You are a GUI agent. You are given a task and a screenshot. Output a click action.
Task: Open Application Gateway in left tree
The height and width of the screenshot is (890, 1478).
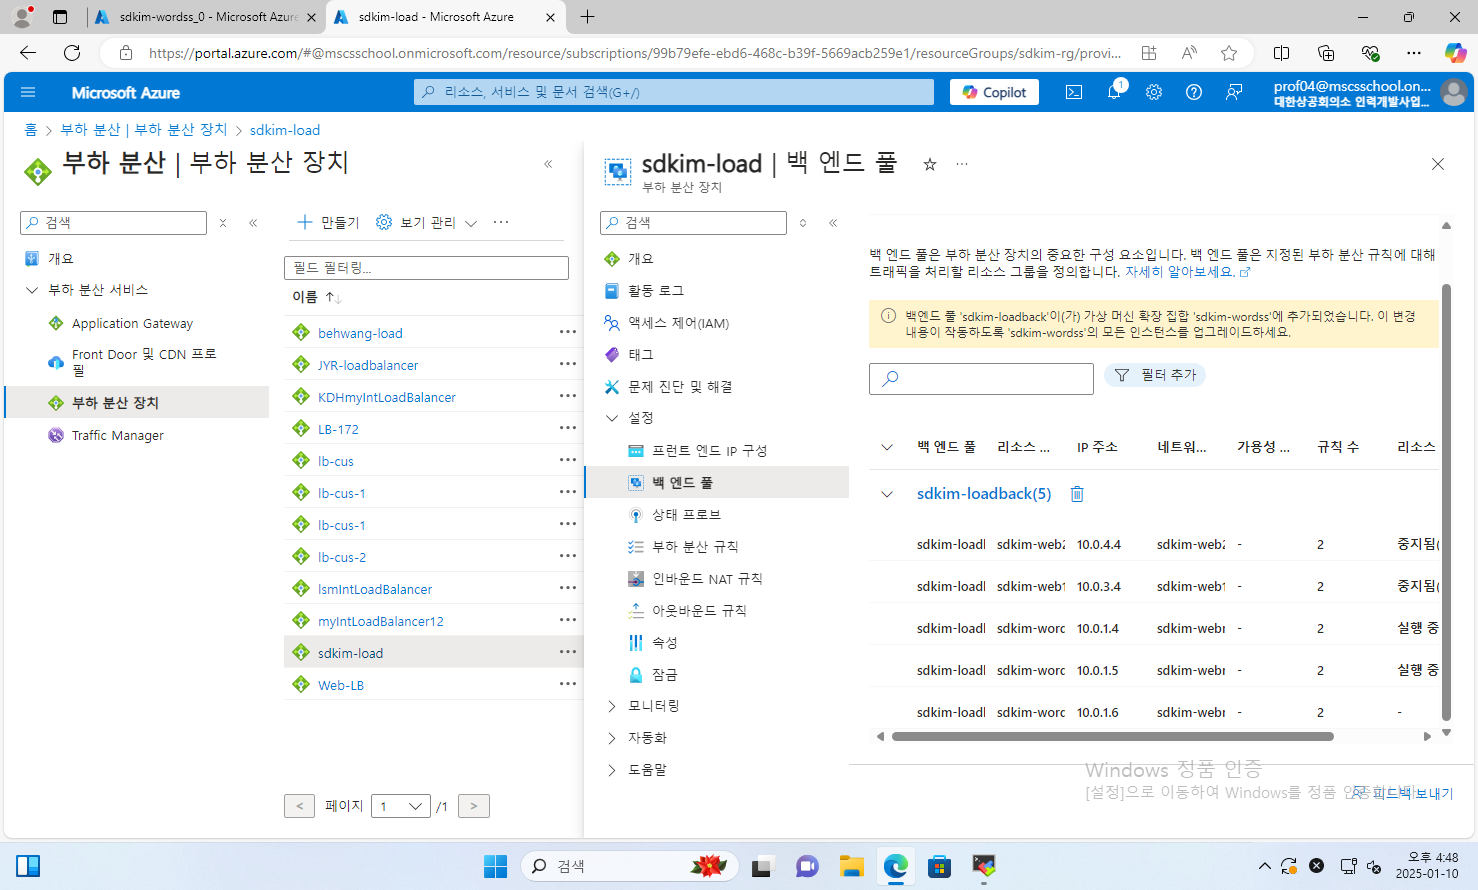click(132, 323)
